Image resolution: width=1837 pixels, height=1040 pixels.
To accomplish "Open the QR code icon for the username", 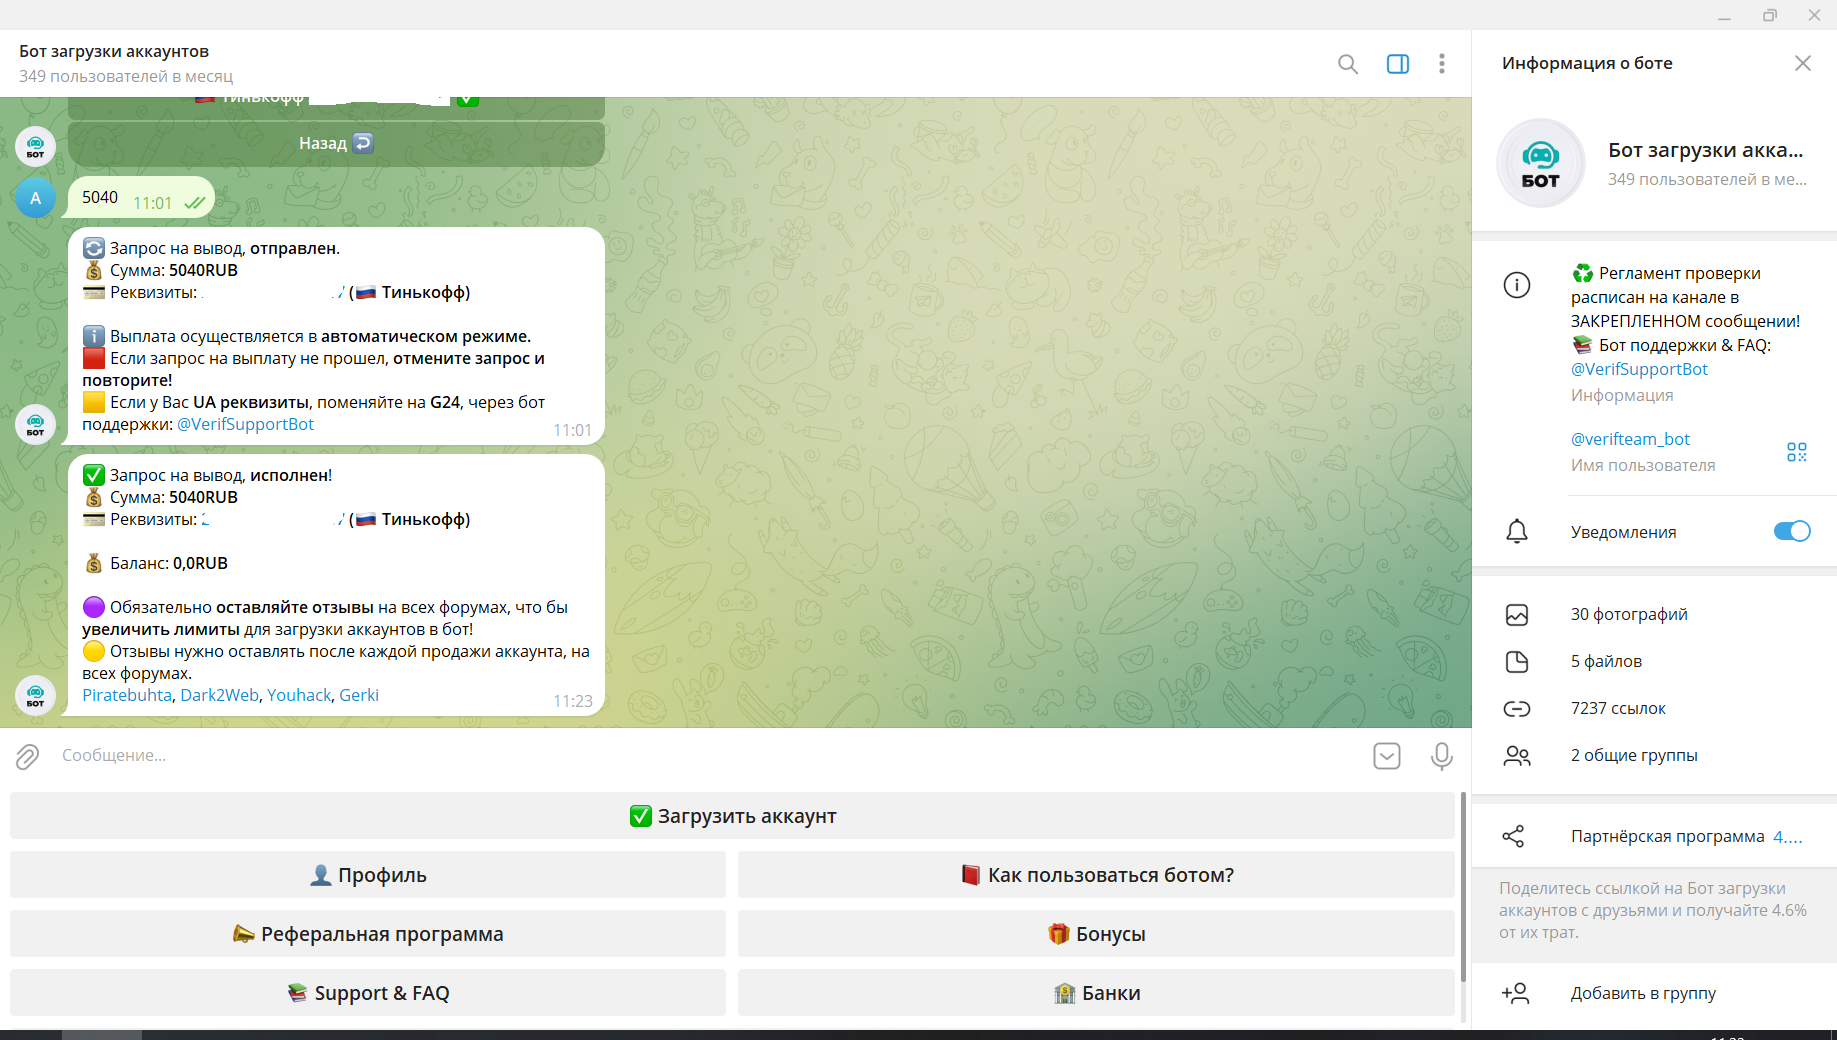I will click(1796, 452).
